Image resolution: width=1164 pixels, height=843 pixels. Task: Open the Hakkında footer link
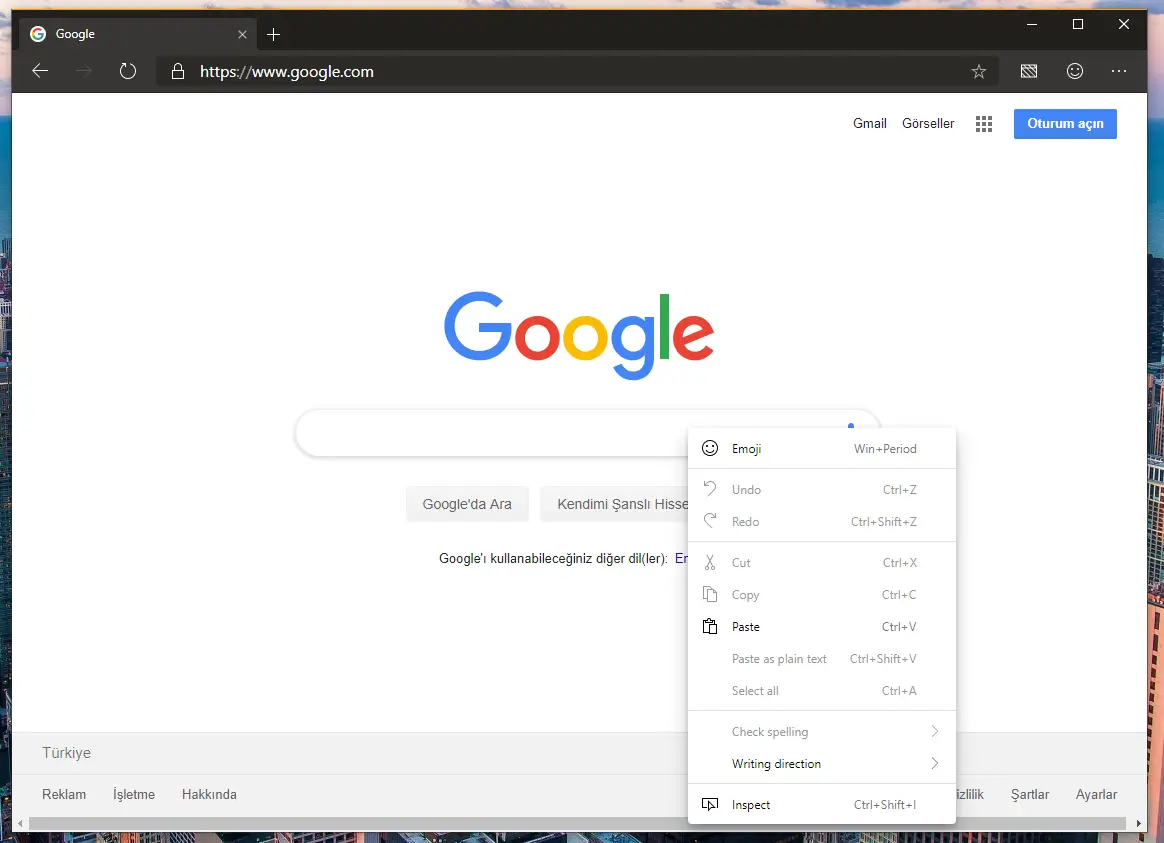coord(209,794)
